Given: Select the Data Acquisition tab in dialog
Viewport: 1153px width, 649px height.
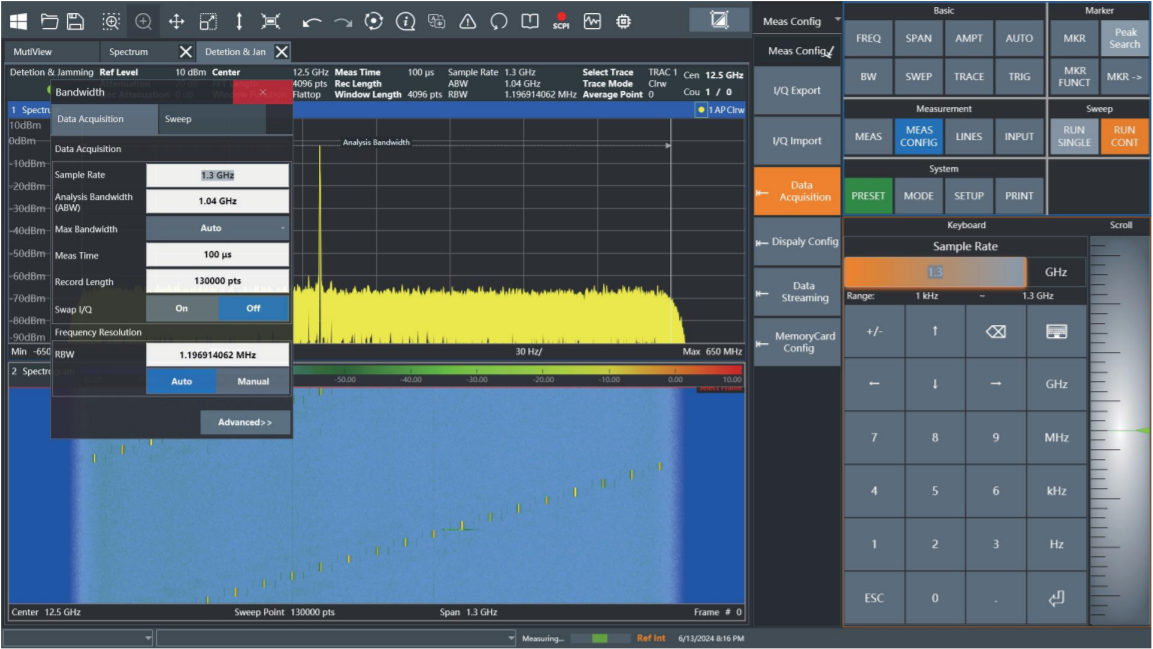Looking at the screenshot, I should [104, 119].
